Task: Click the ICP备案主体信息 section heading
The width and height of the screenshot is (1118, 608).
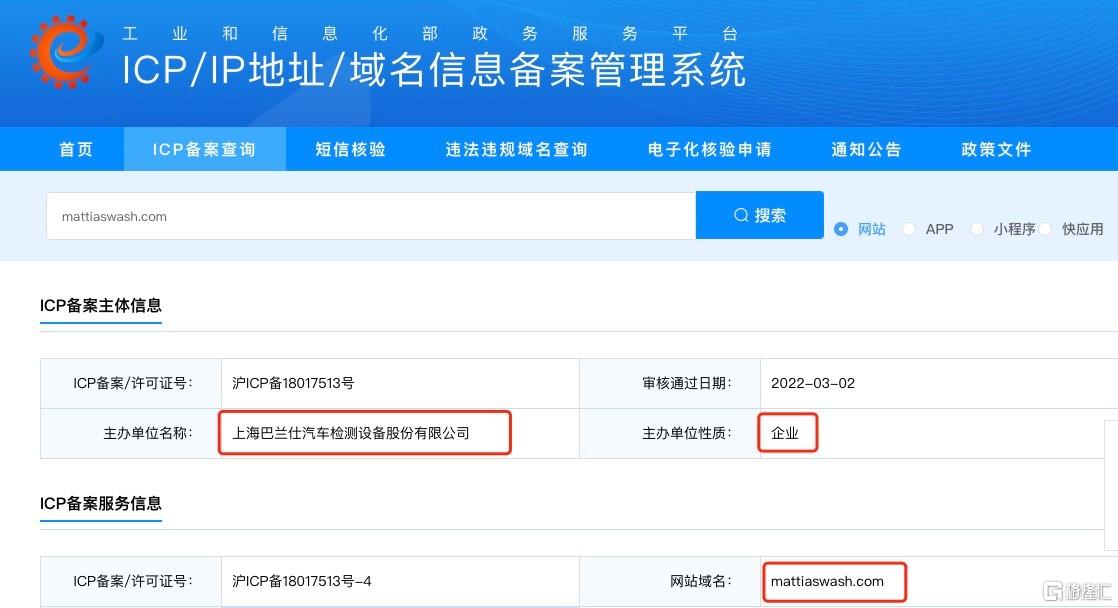Action: [x=101, y=306]
